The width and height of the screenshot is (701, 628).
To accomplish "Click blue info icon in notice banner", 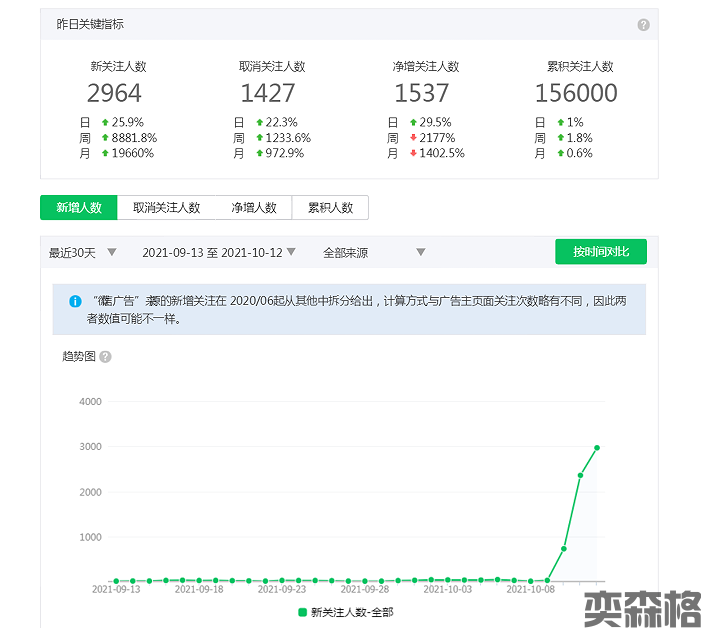I will tap(75, 301).
